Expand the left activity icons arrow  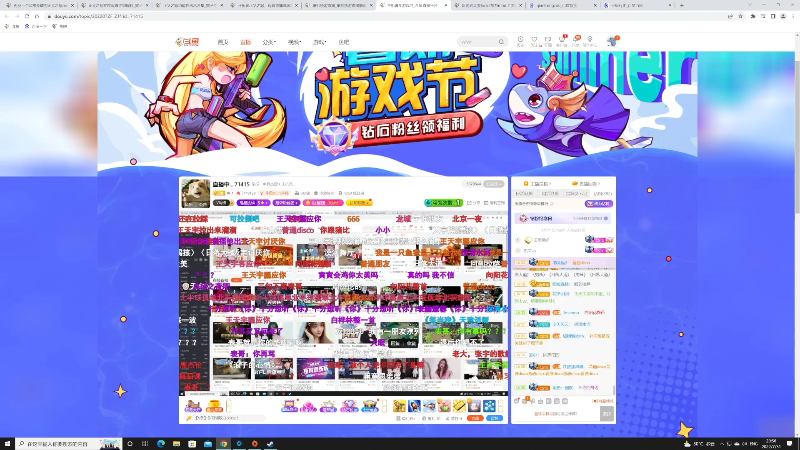click(x=229, y=406)
